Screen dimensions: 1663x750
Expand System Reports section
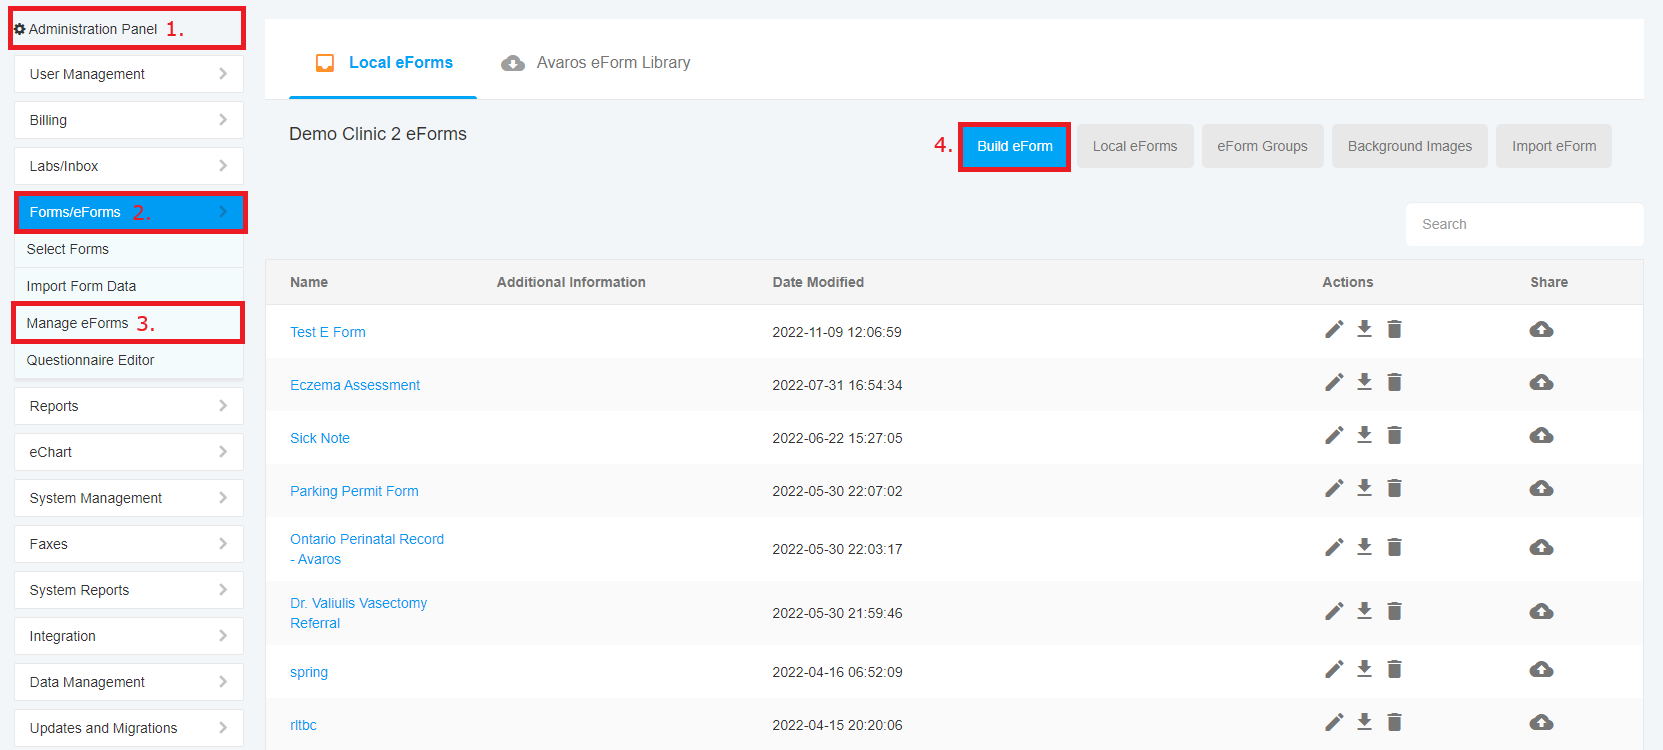click(129, 590)
